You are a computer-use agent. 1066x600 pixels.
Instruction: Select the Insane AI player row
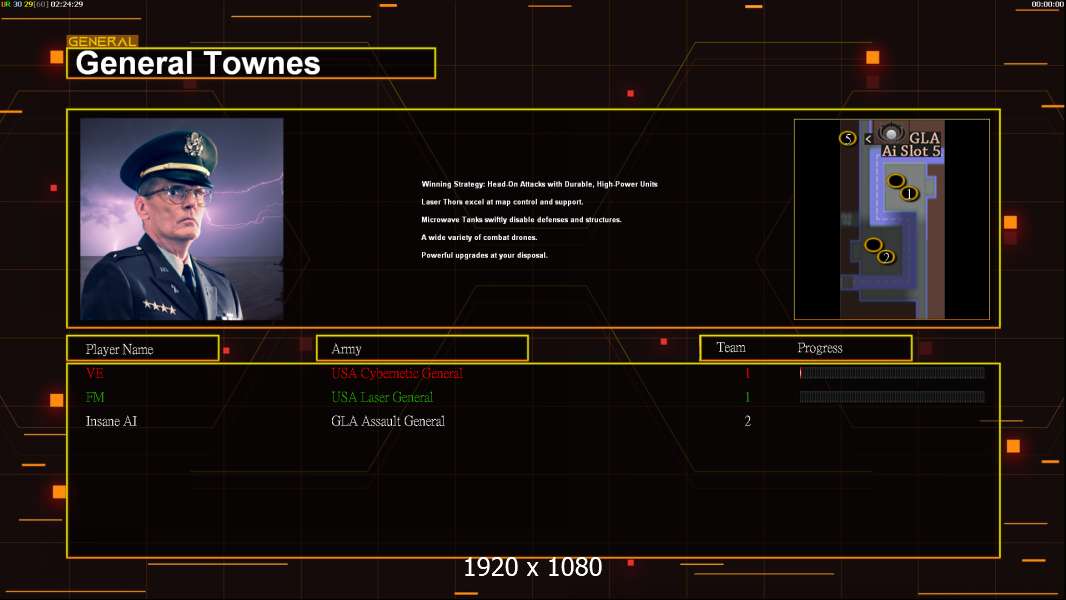pos(533,421)
